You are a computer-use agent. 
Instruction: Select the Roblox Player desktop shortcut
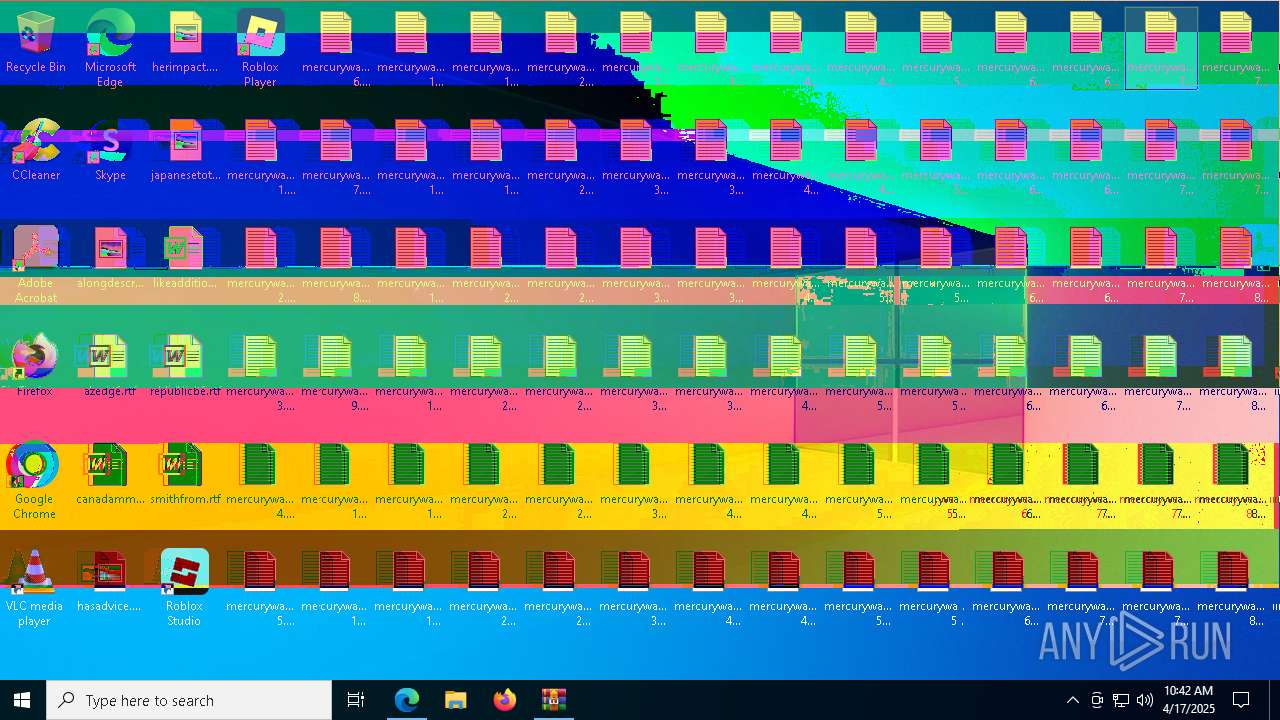[x=260, y=48]
